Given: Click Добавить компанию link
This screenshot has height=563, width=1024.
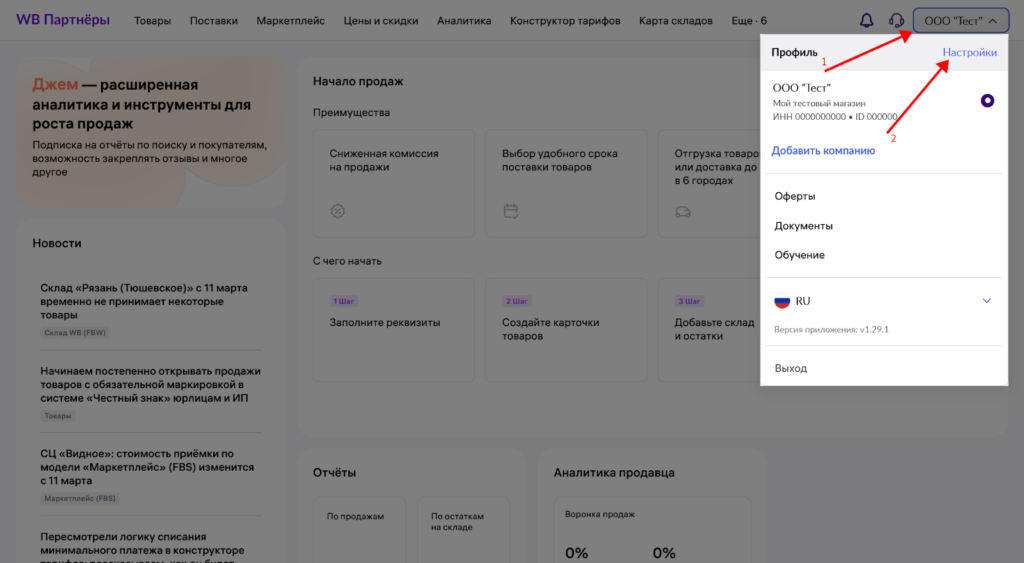Looking at the screenshot, I should (823, 151).
